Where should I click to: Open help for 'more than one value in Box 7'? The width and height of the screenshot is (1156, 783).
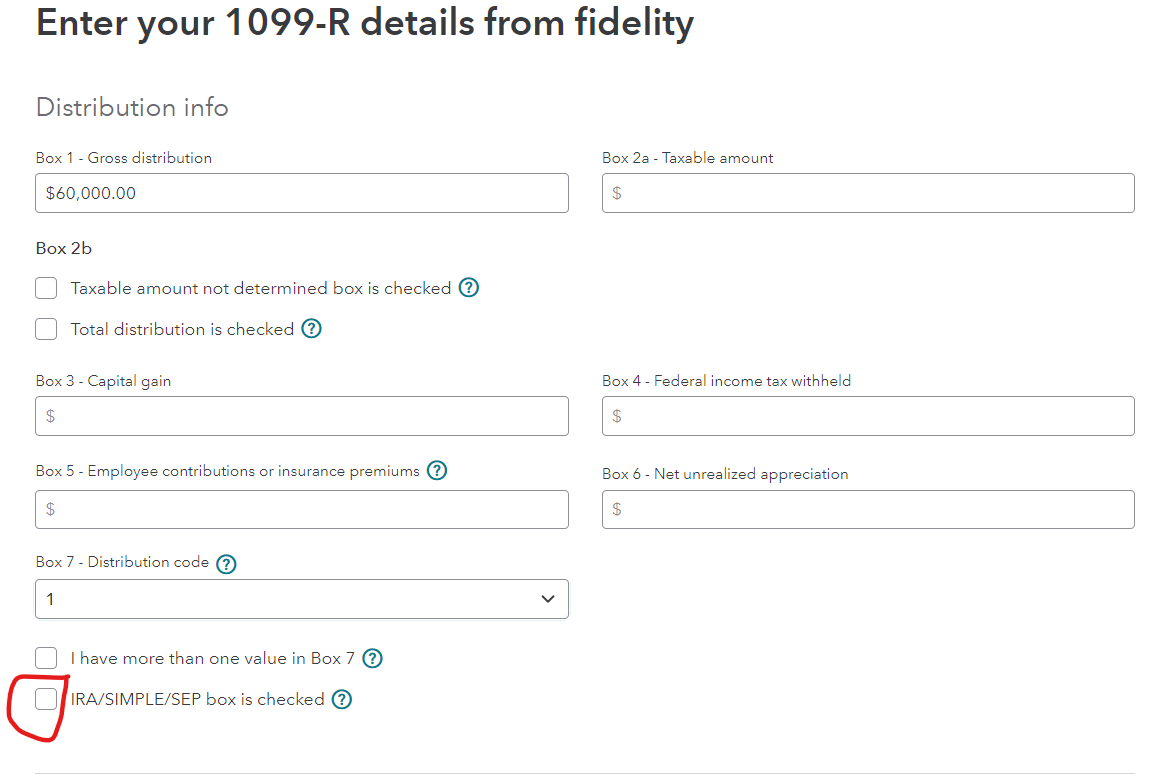pyautogui.click(x=372, y=658)
